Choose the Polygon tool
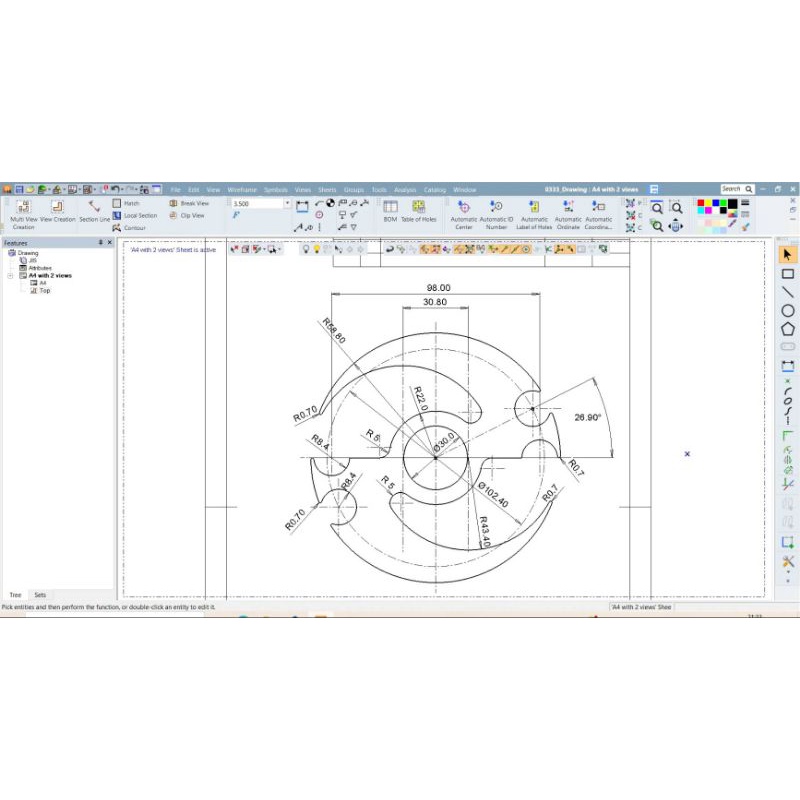The height and width of the screenshot is (800, 800). pyautogui.click(x=788, y=328)
